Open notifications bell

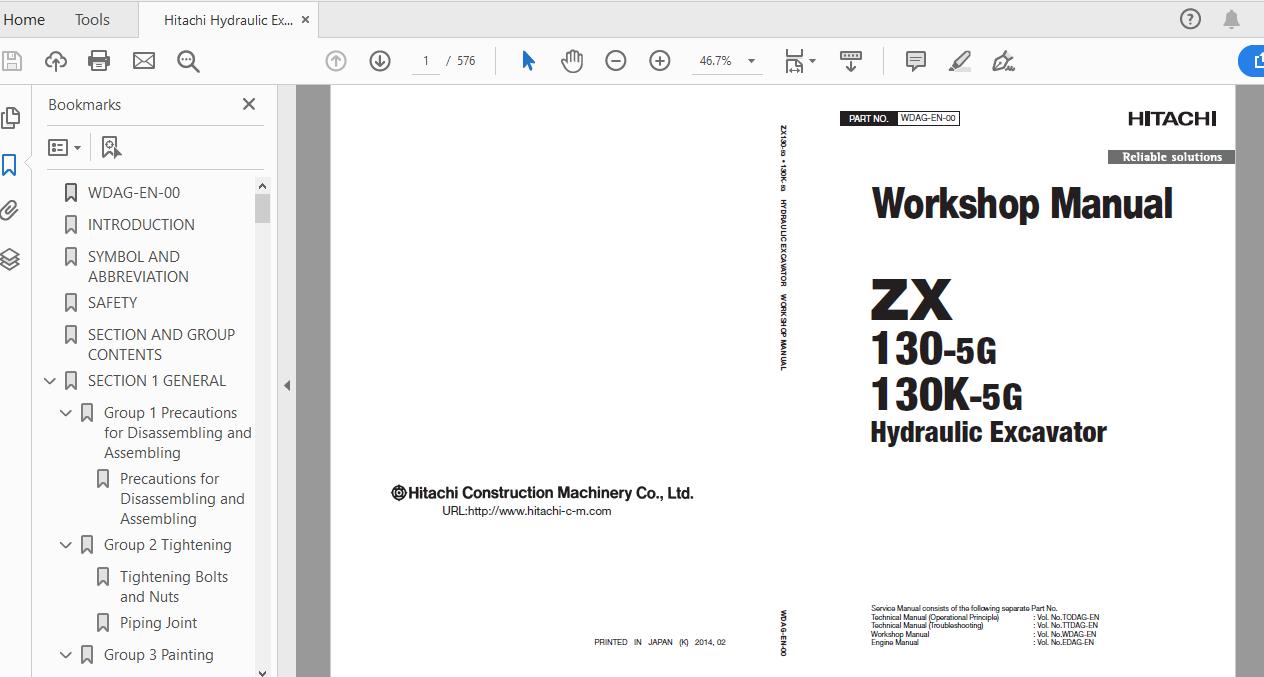coord(1232,19)
